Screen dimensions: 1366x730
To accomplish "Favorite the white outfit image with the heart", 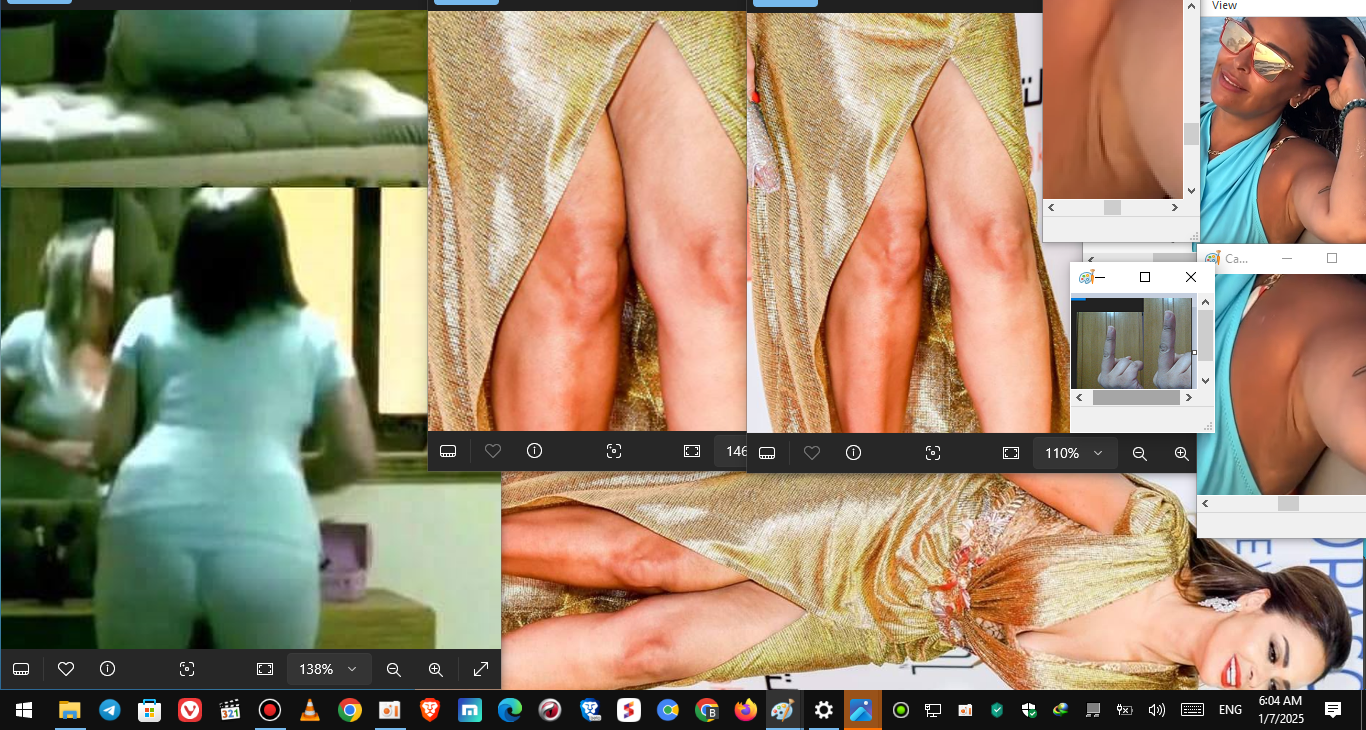I will coord(66,669).
